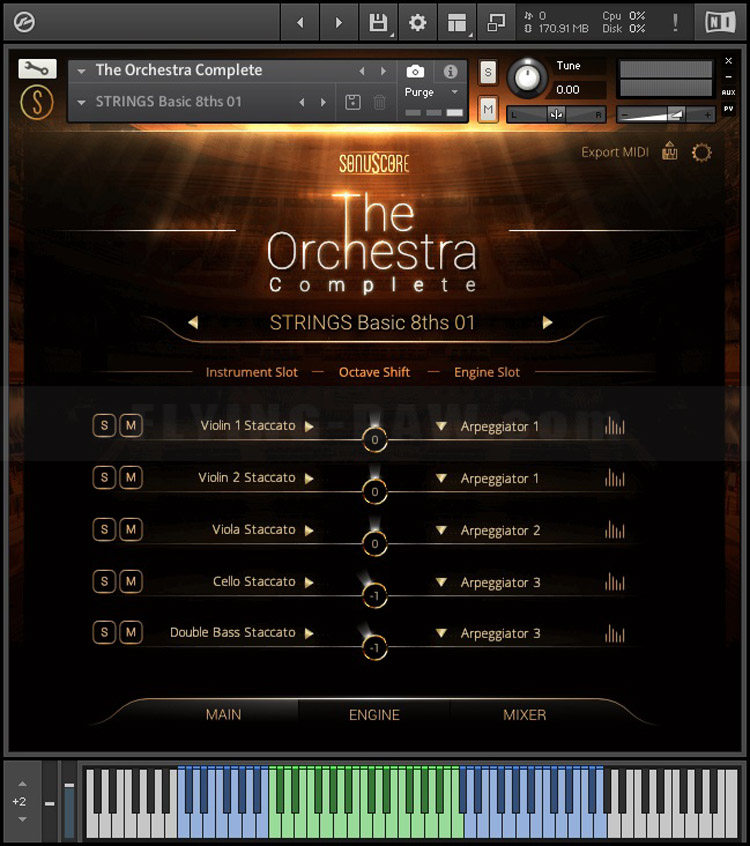Solo the Violin 2 Staccato slot
Screen dimensions: 750x846
click(104, 477)
